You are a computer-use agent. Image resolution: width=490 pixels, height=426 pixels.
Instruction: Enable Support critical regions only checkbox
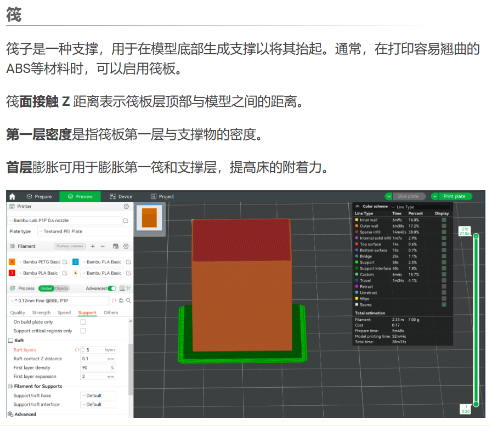coord(83,331)
